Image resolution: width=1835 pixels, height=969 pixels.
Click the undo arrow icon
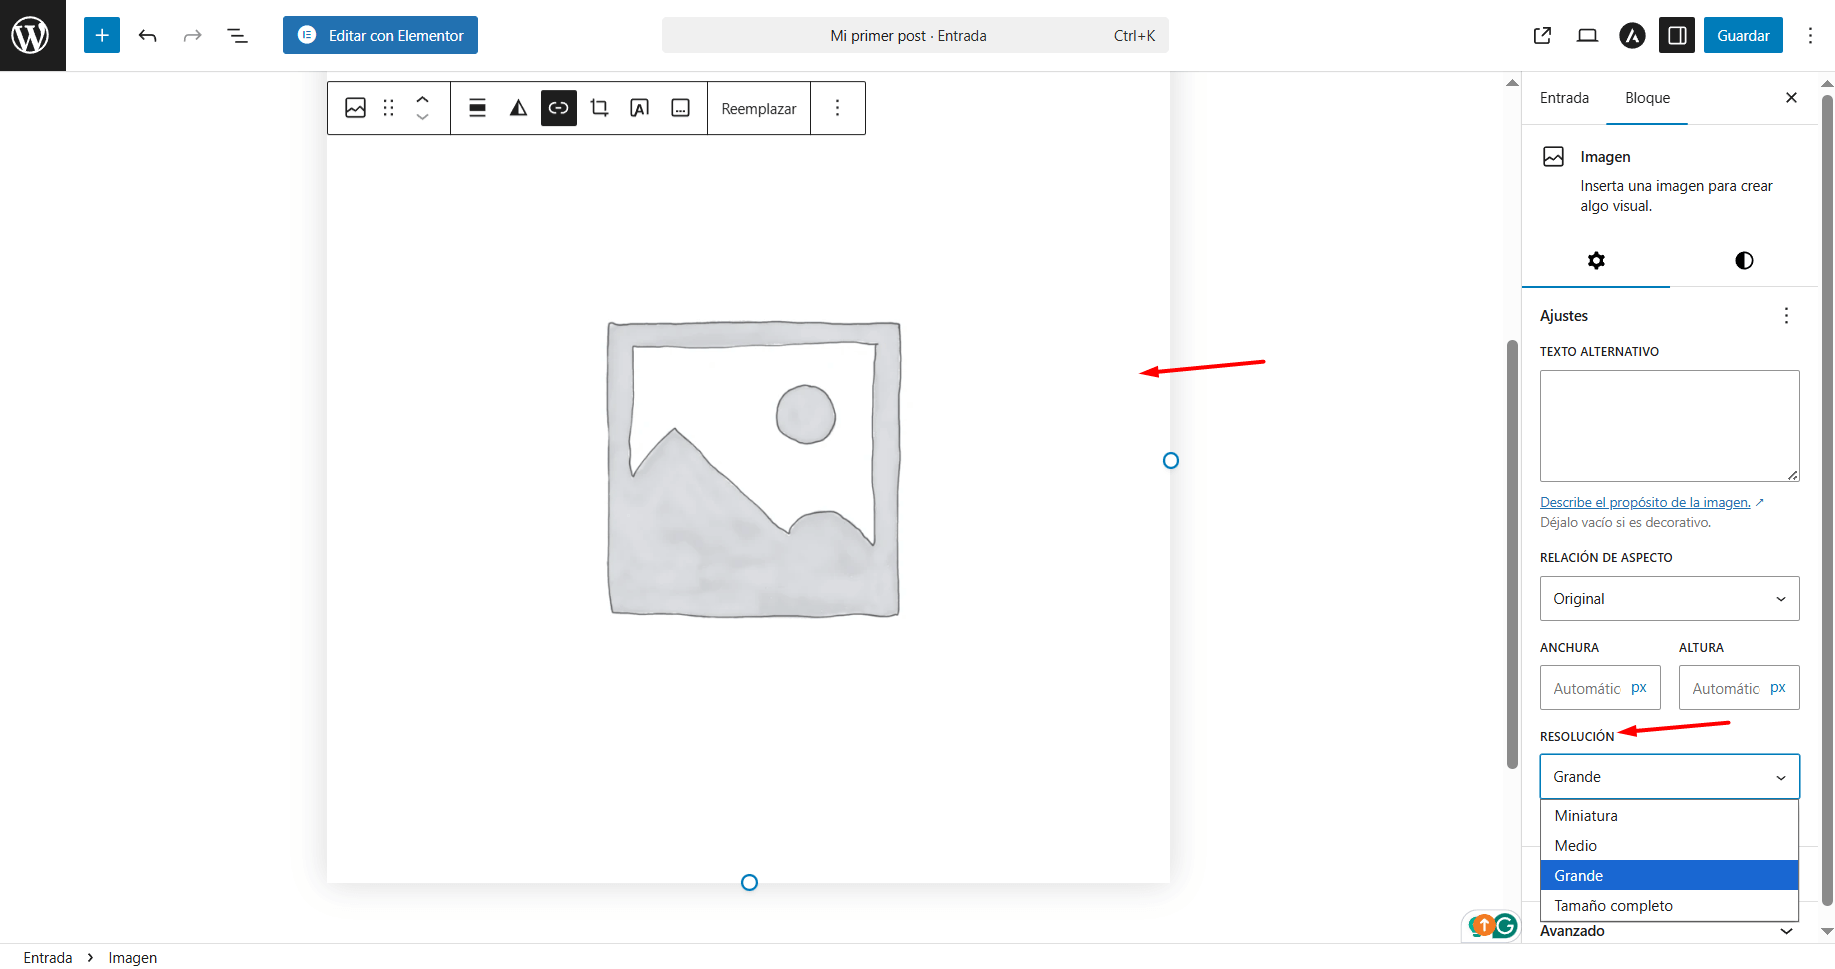(x=148, y=36)
